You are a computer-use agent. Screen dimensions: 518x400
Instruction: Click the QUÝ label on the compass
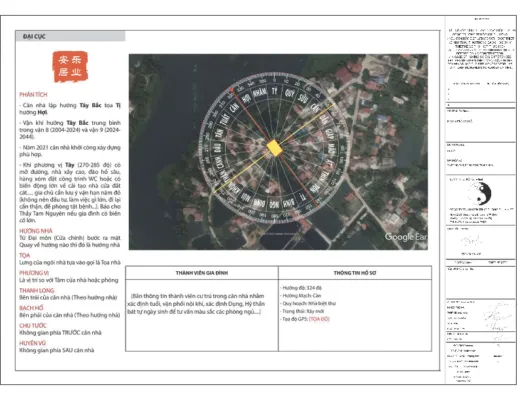point(289,93)
